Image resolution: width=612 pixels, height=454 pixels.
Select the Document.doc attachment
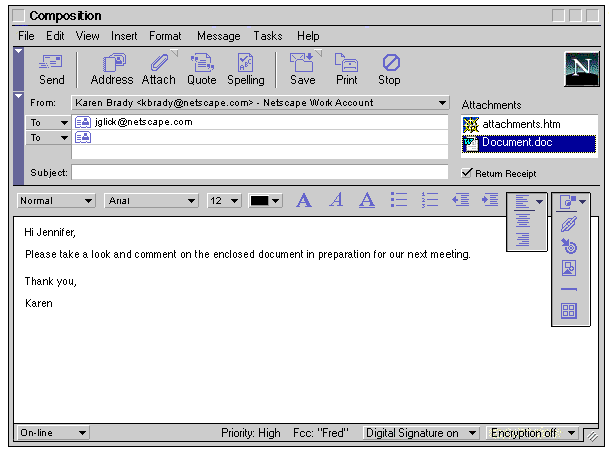pos(528,143)
